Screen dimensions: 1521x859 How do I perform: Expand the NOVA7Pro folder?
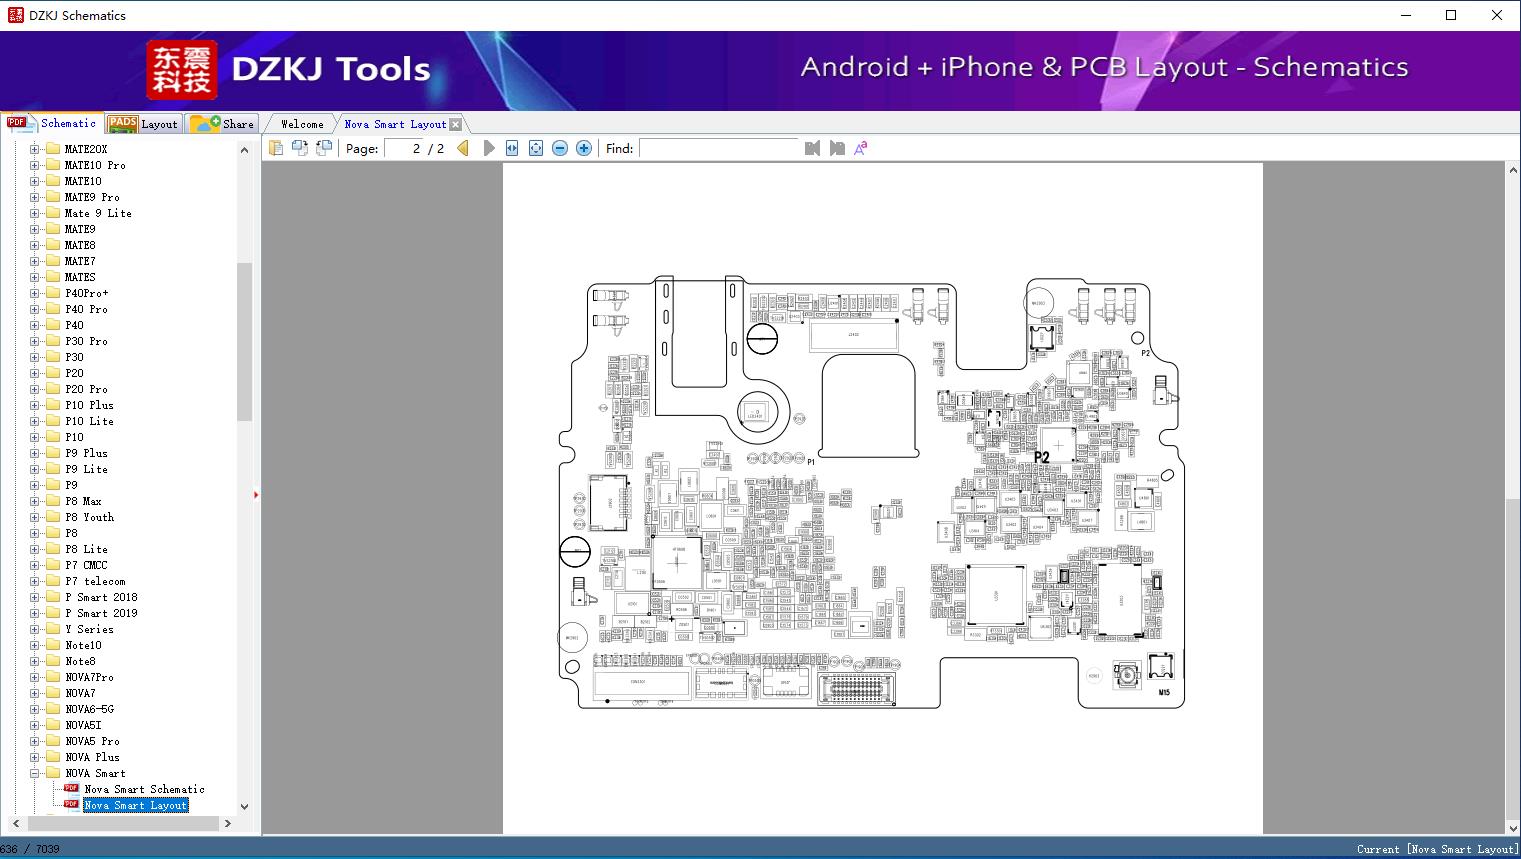(x=33, y=677)
